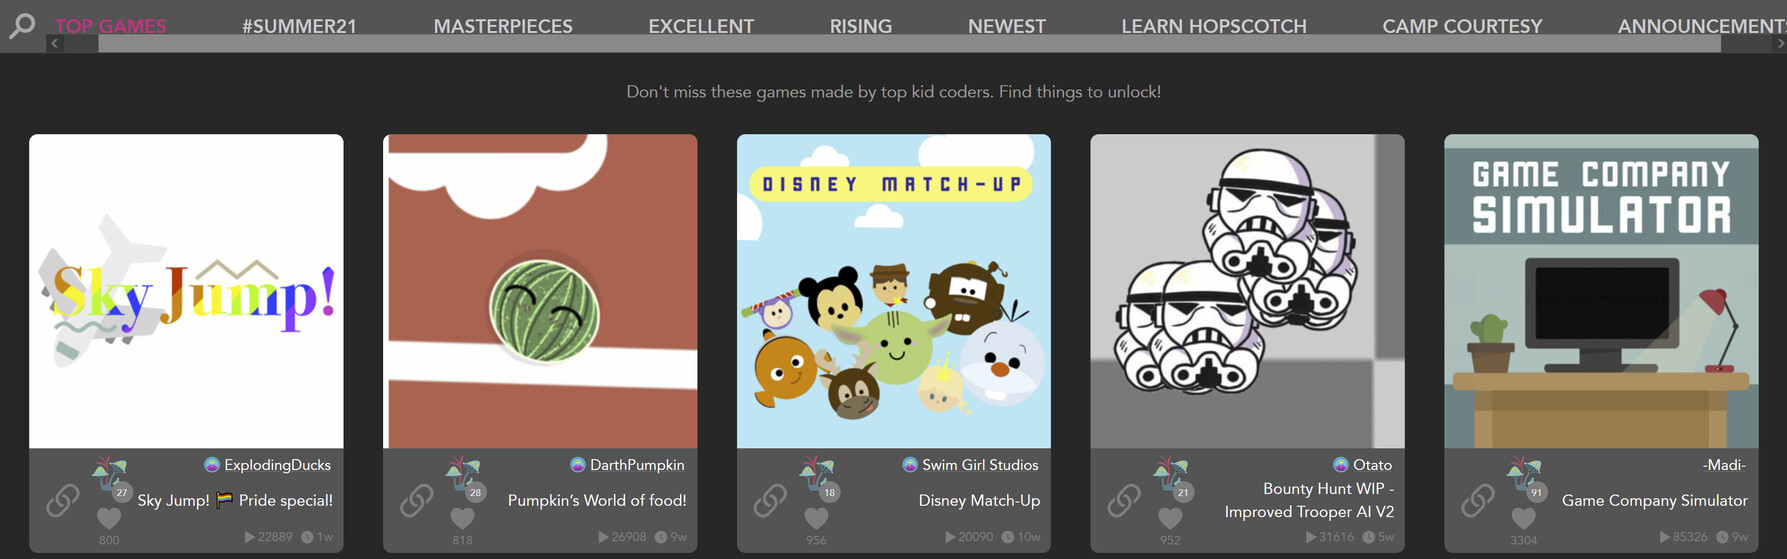Click right arrow of tab bar scrollbar
Viewport: 1787px width, 559px height.
tap(1779, 44)
